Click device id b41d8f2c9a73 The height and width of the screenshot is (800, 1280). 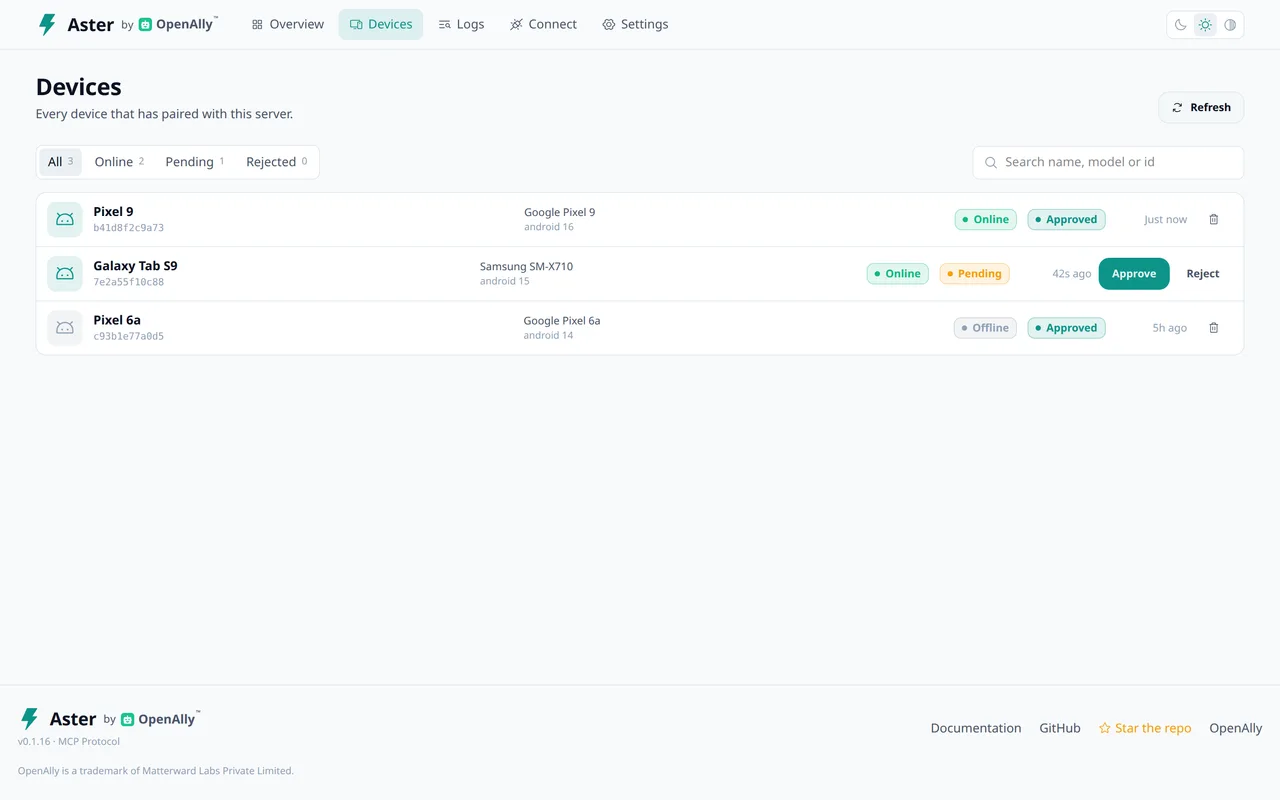[x=129, y=228]
